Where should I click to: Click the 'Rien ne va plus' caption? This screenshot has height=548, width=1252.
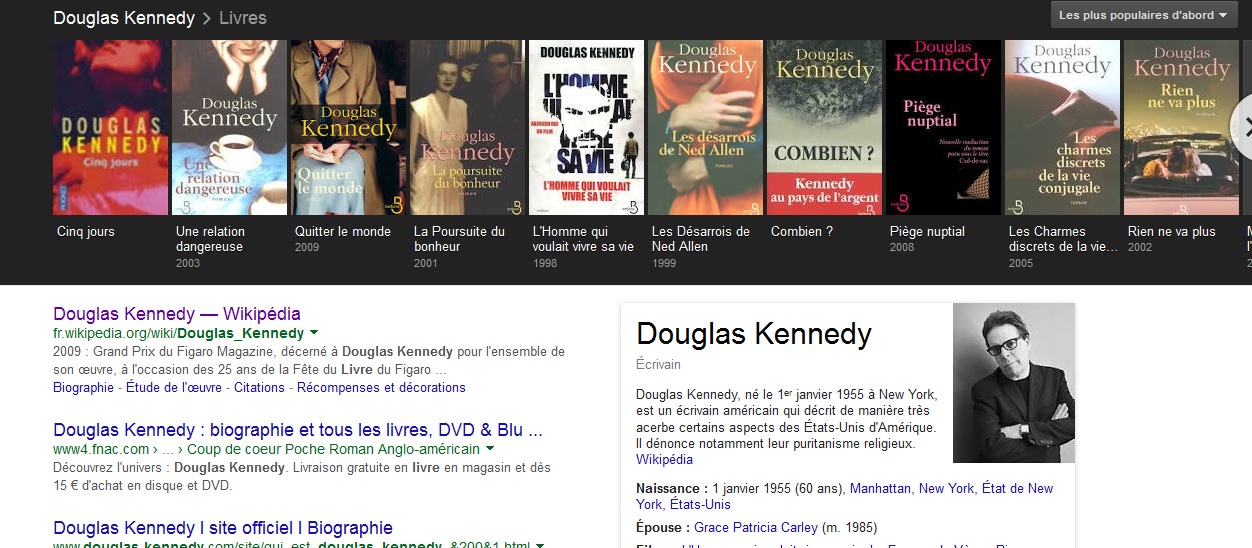click(1172, 231)
